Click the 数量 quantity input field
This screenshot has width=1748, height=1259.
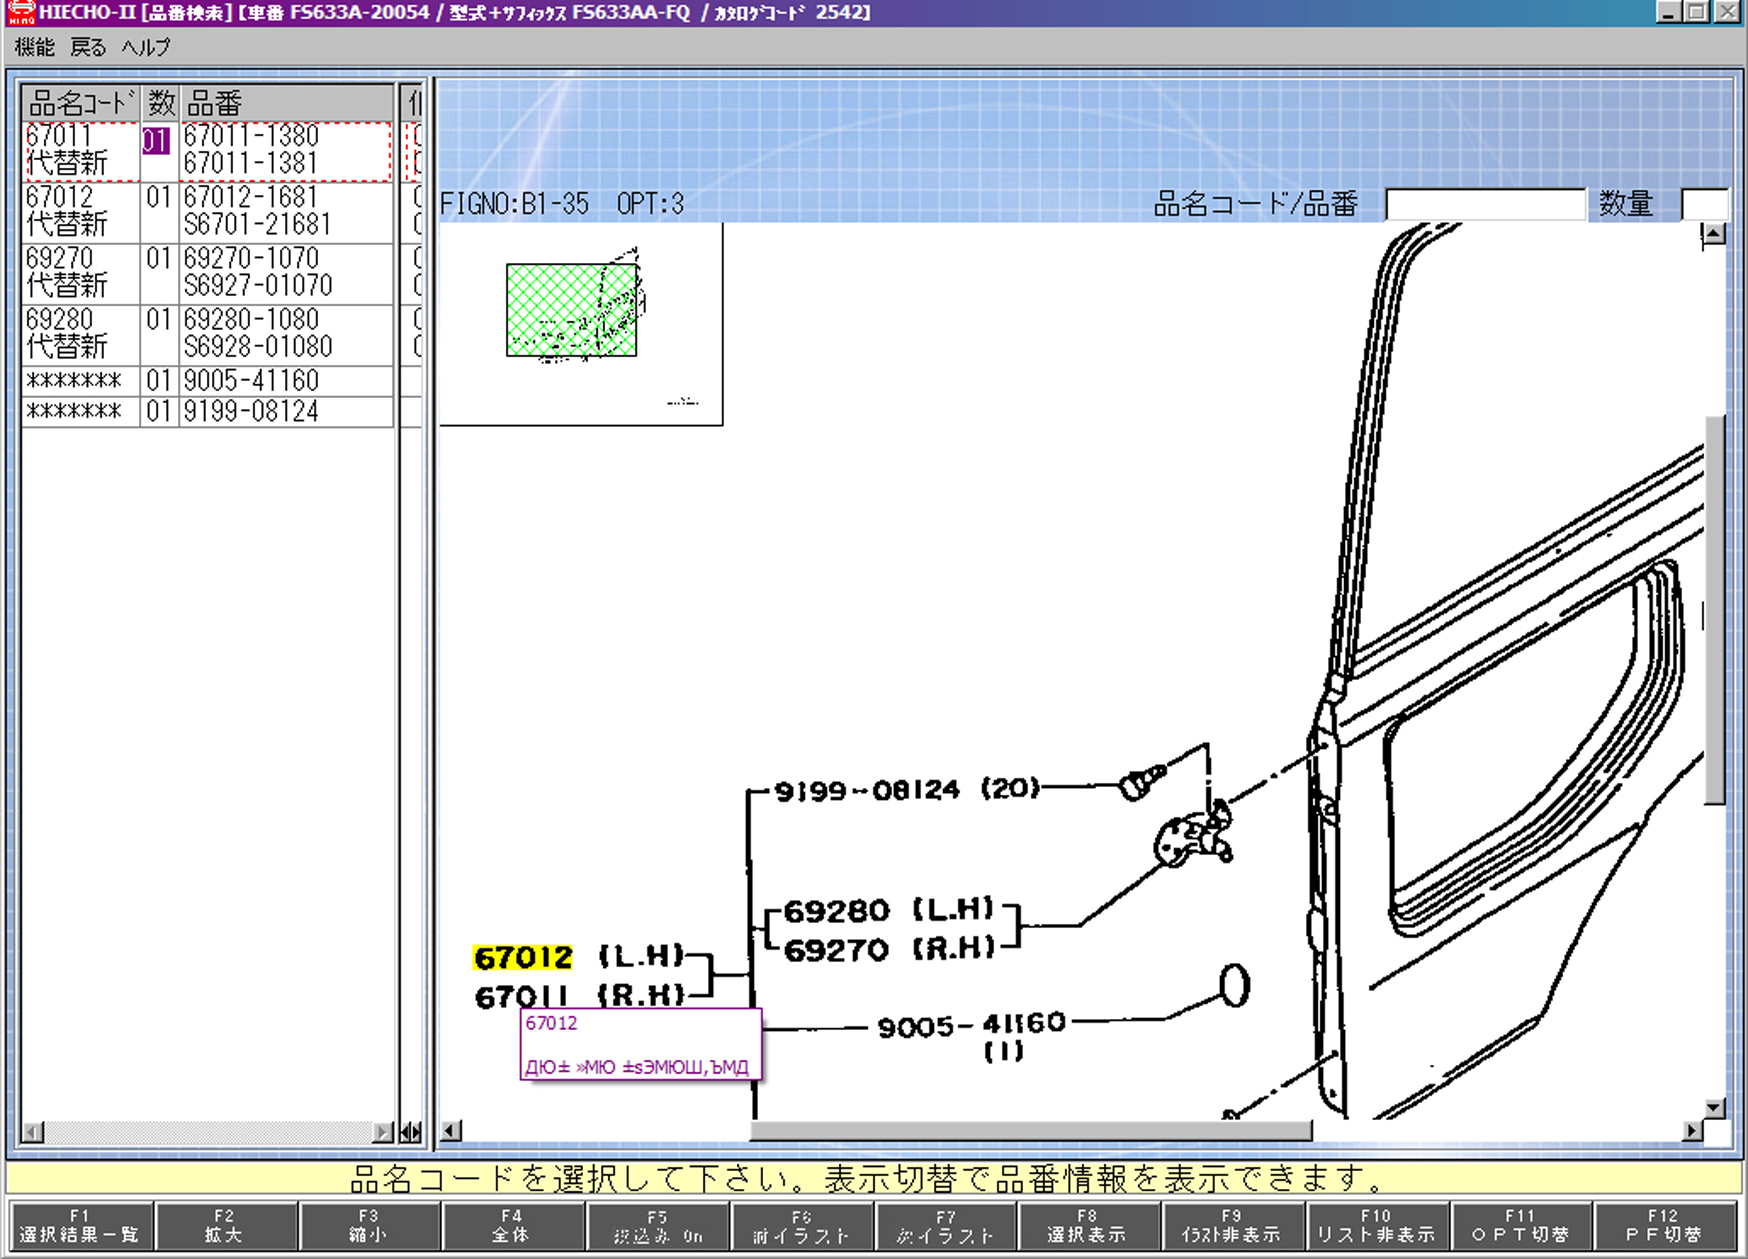pos(1704,204)
